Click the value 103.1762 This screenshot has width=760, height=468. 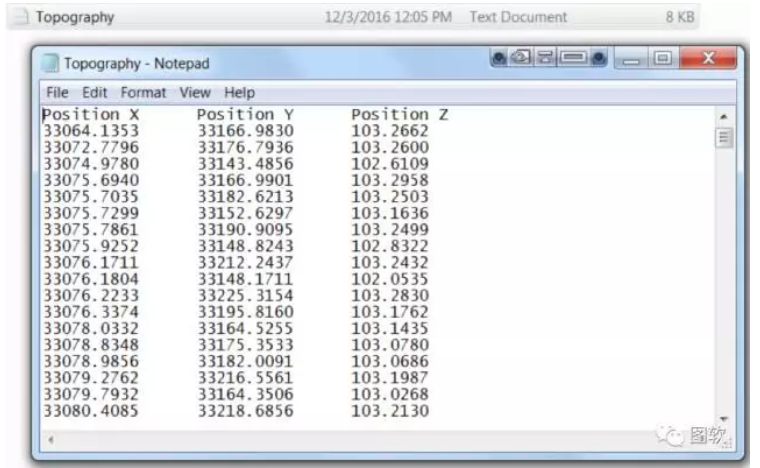(x=390, y=312)
